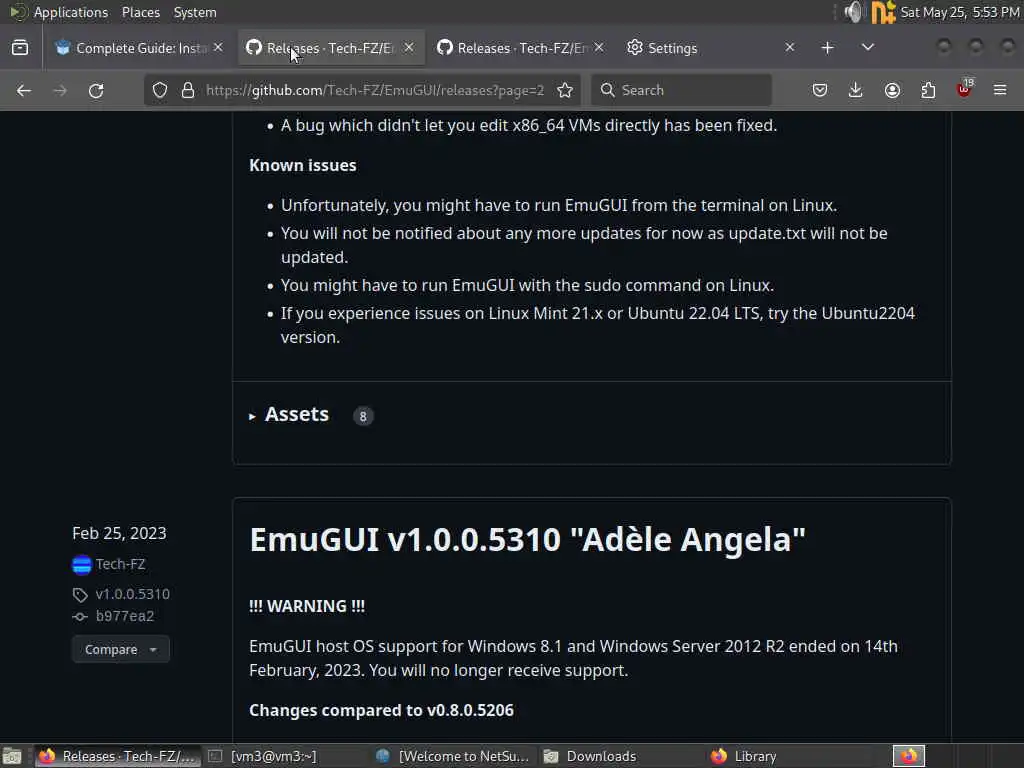This screenshot has width=1024, height=768.
Task: Click the Known issues heading
Action: (x=303, y=165)
